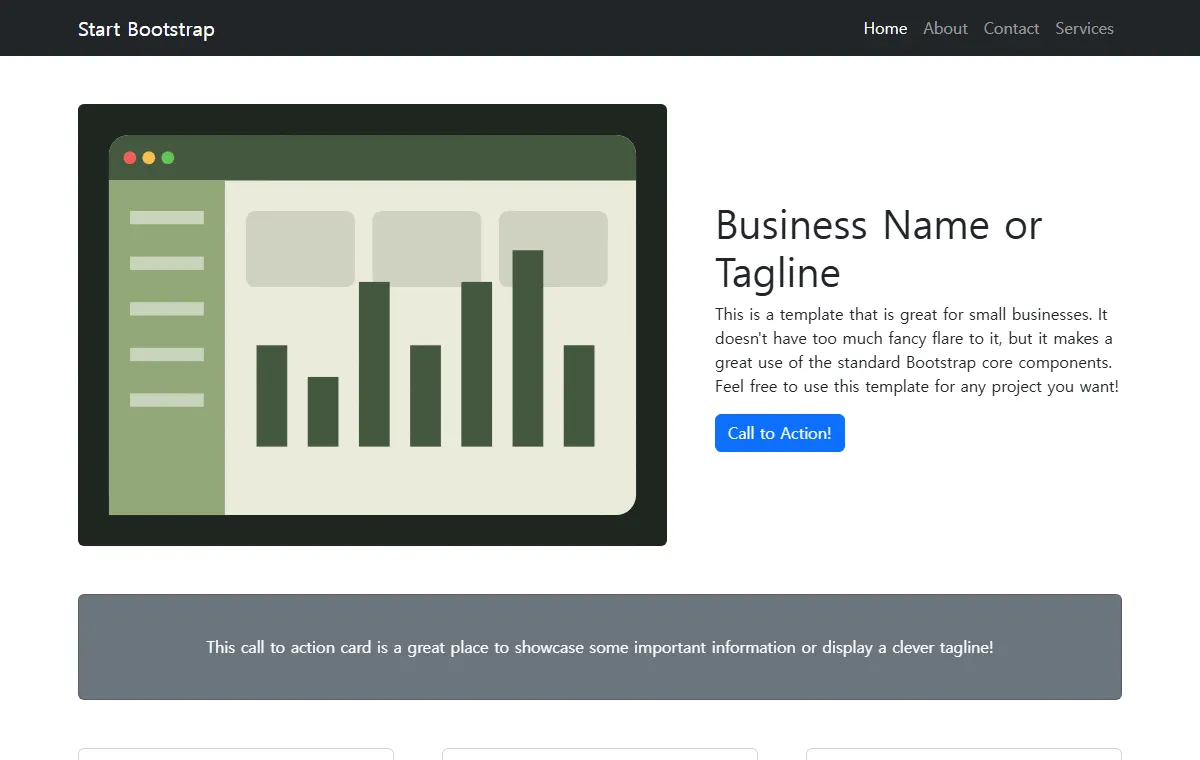Click the Business Name or Tagline heading
The width and height of the screenshot is (1200, 760).
pos(879,249)
